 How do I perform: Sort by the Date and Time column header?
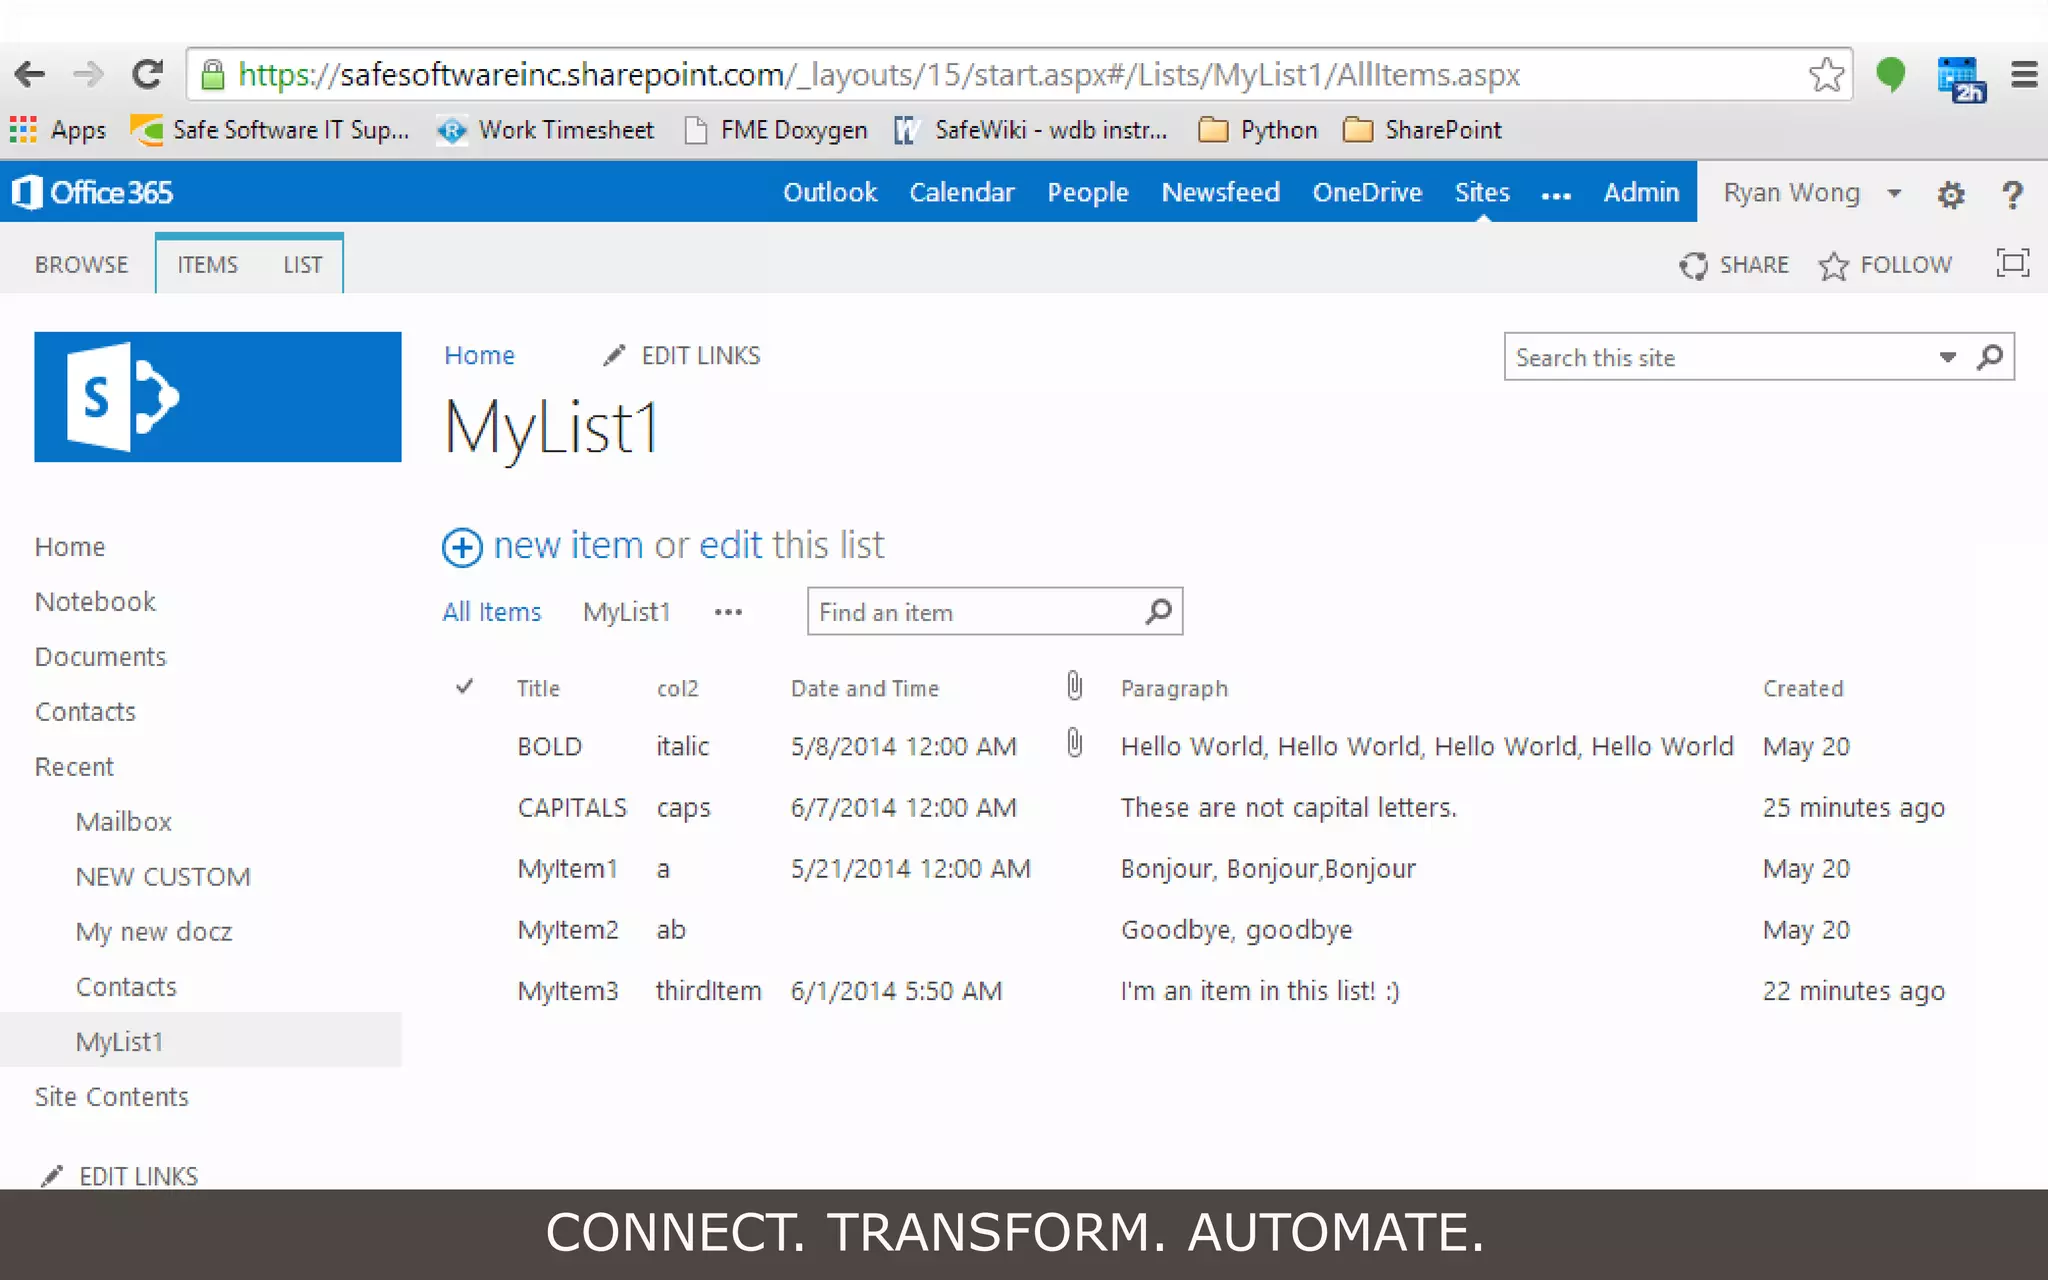click(x=865, y=688)
